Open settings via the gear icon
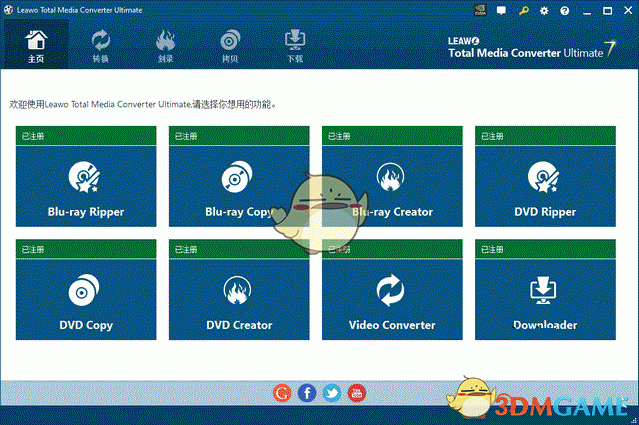639x425 pixels. pyautogui.click(x=543, y=9)
